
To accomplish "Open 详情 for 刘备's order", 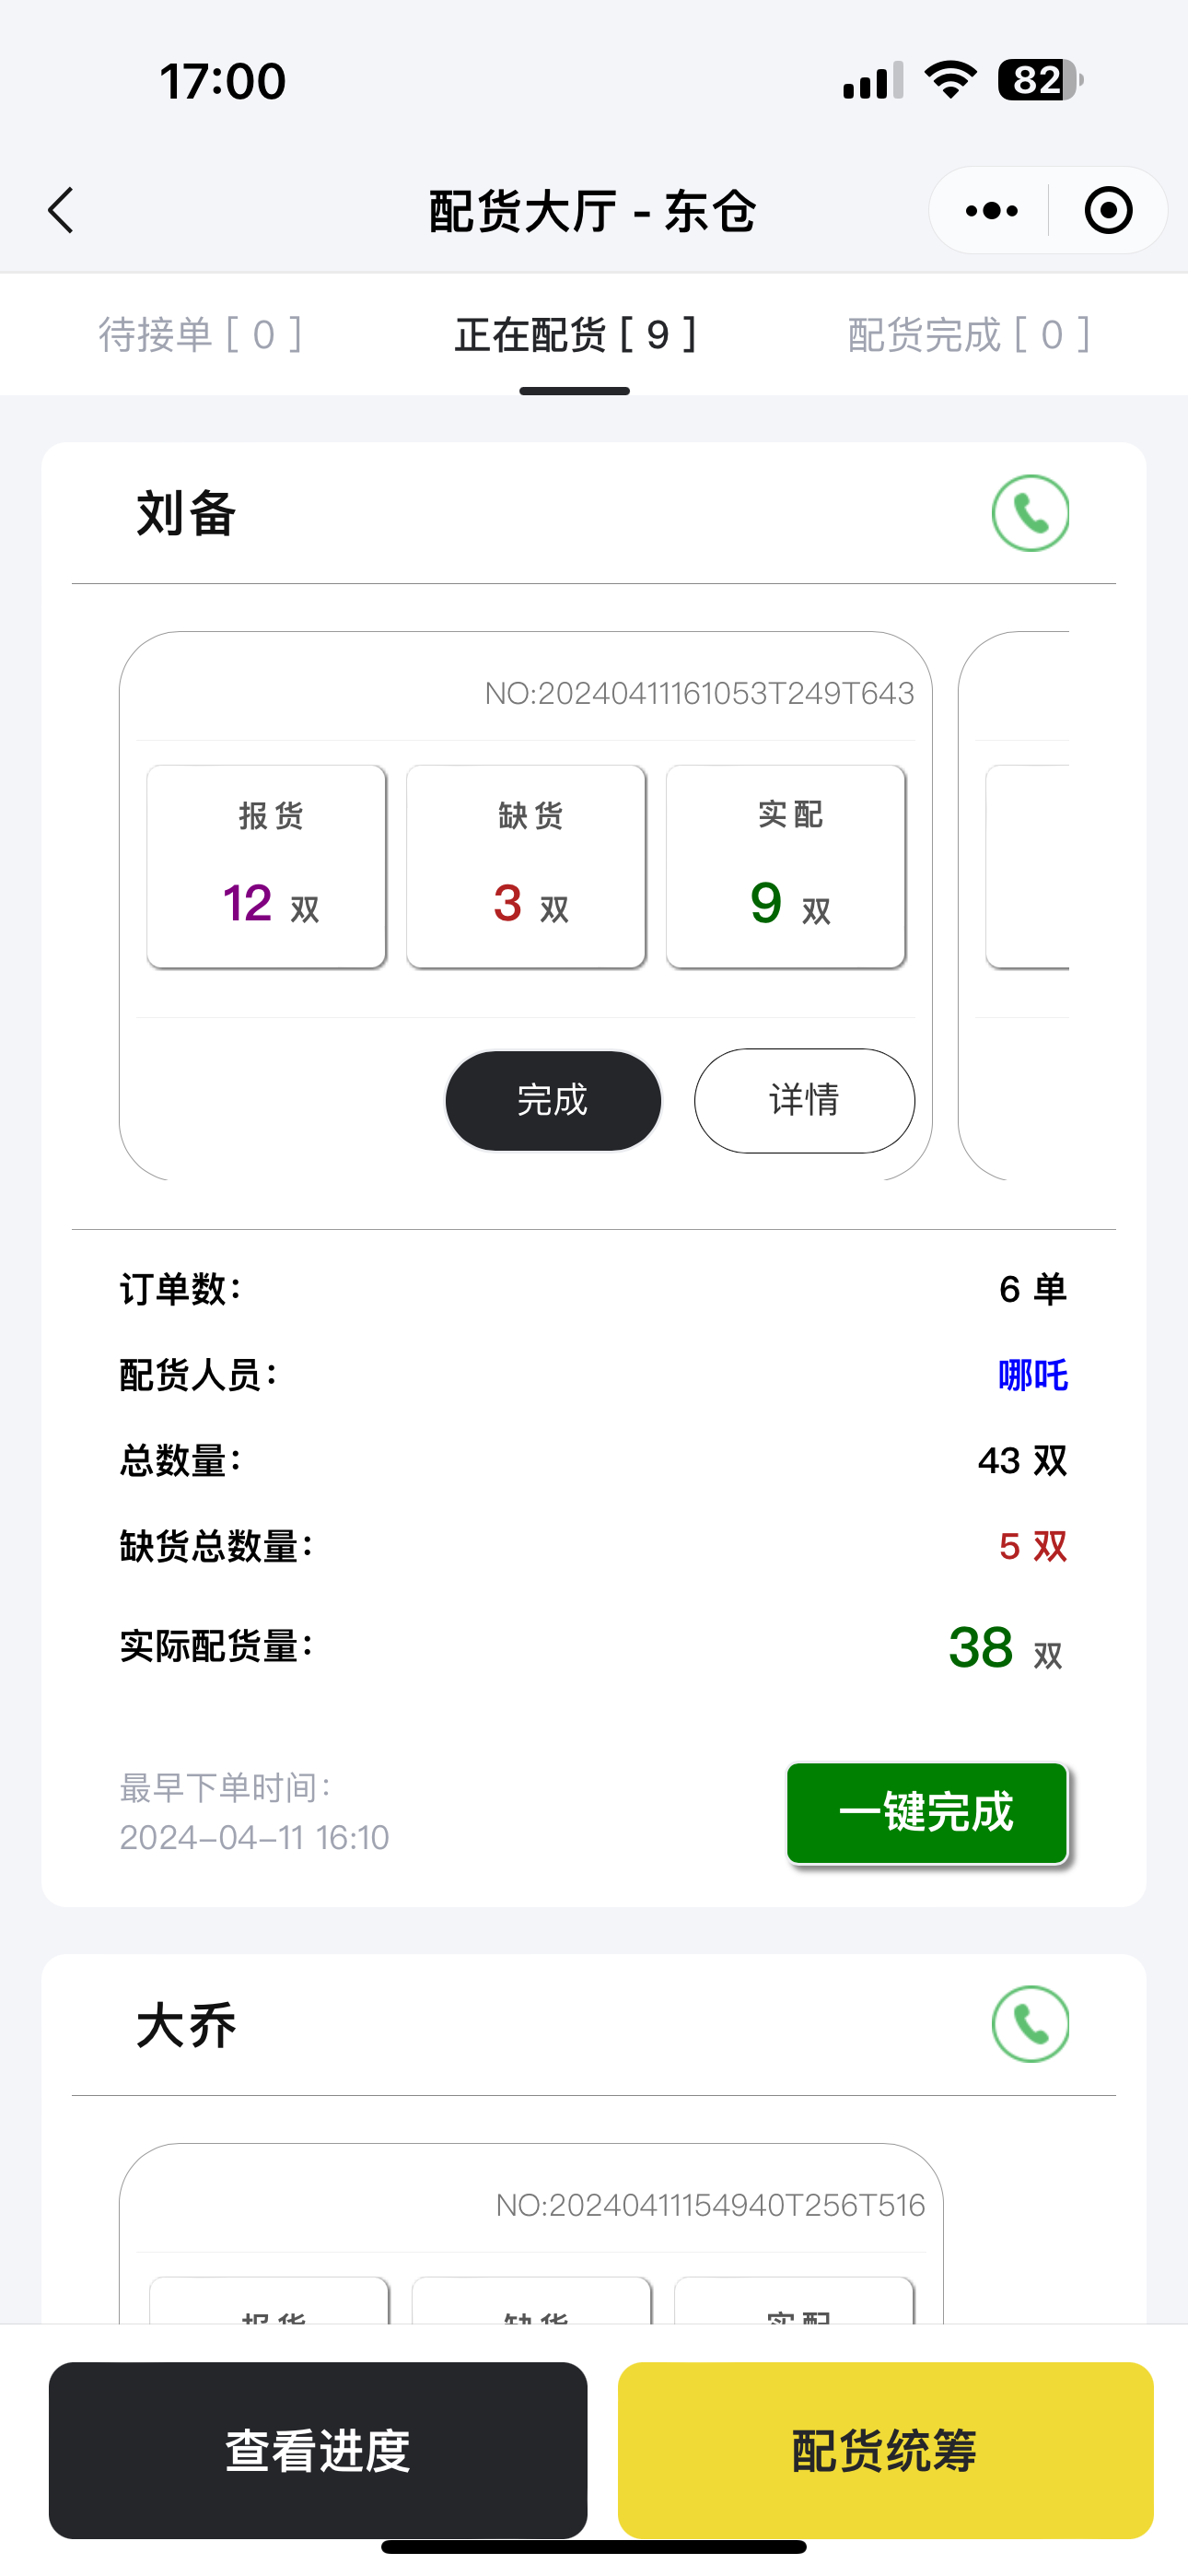I will [804, 1100].
